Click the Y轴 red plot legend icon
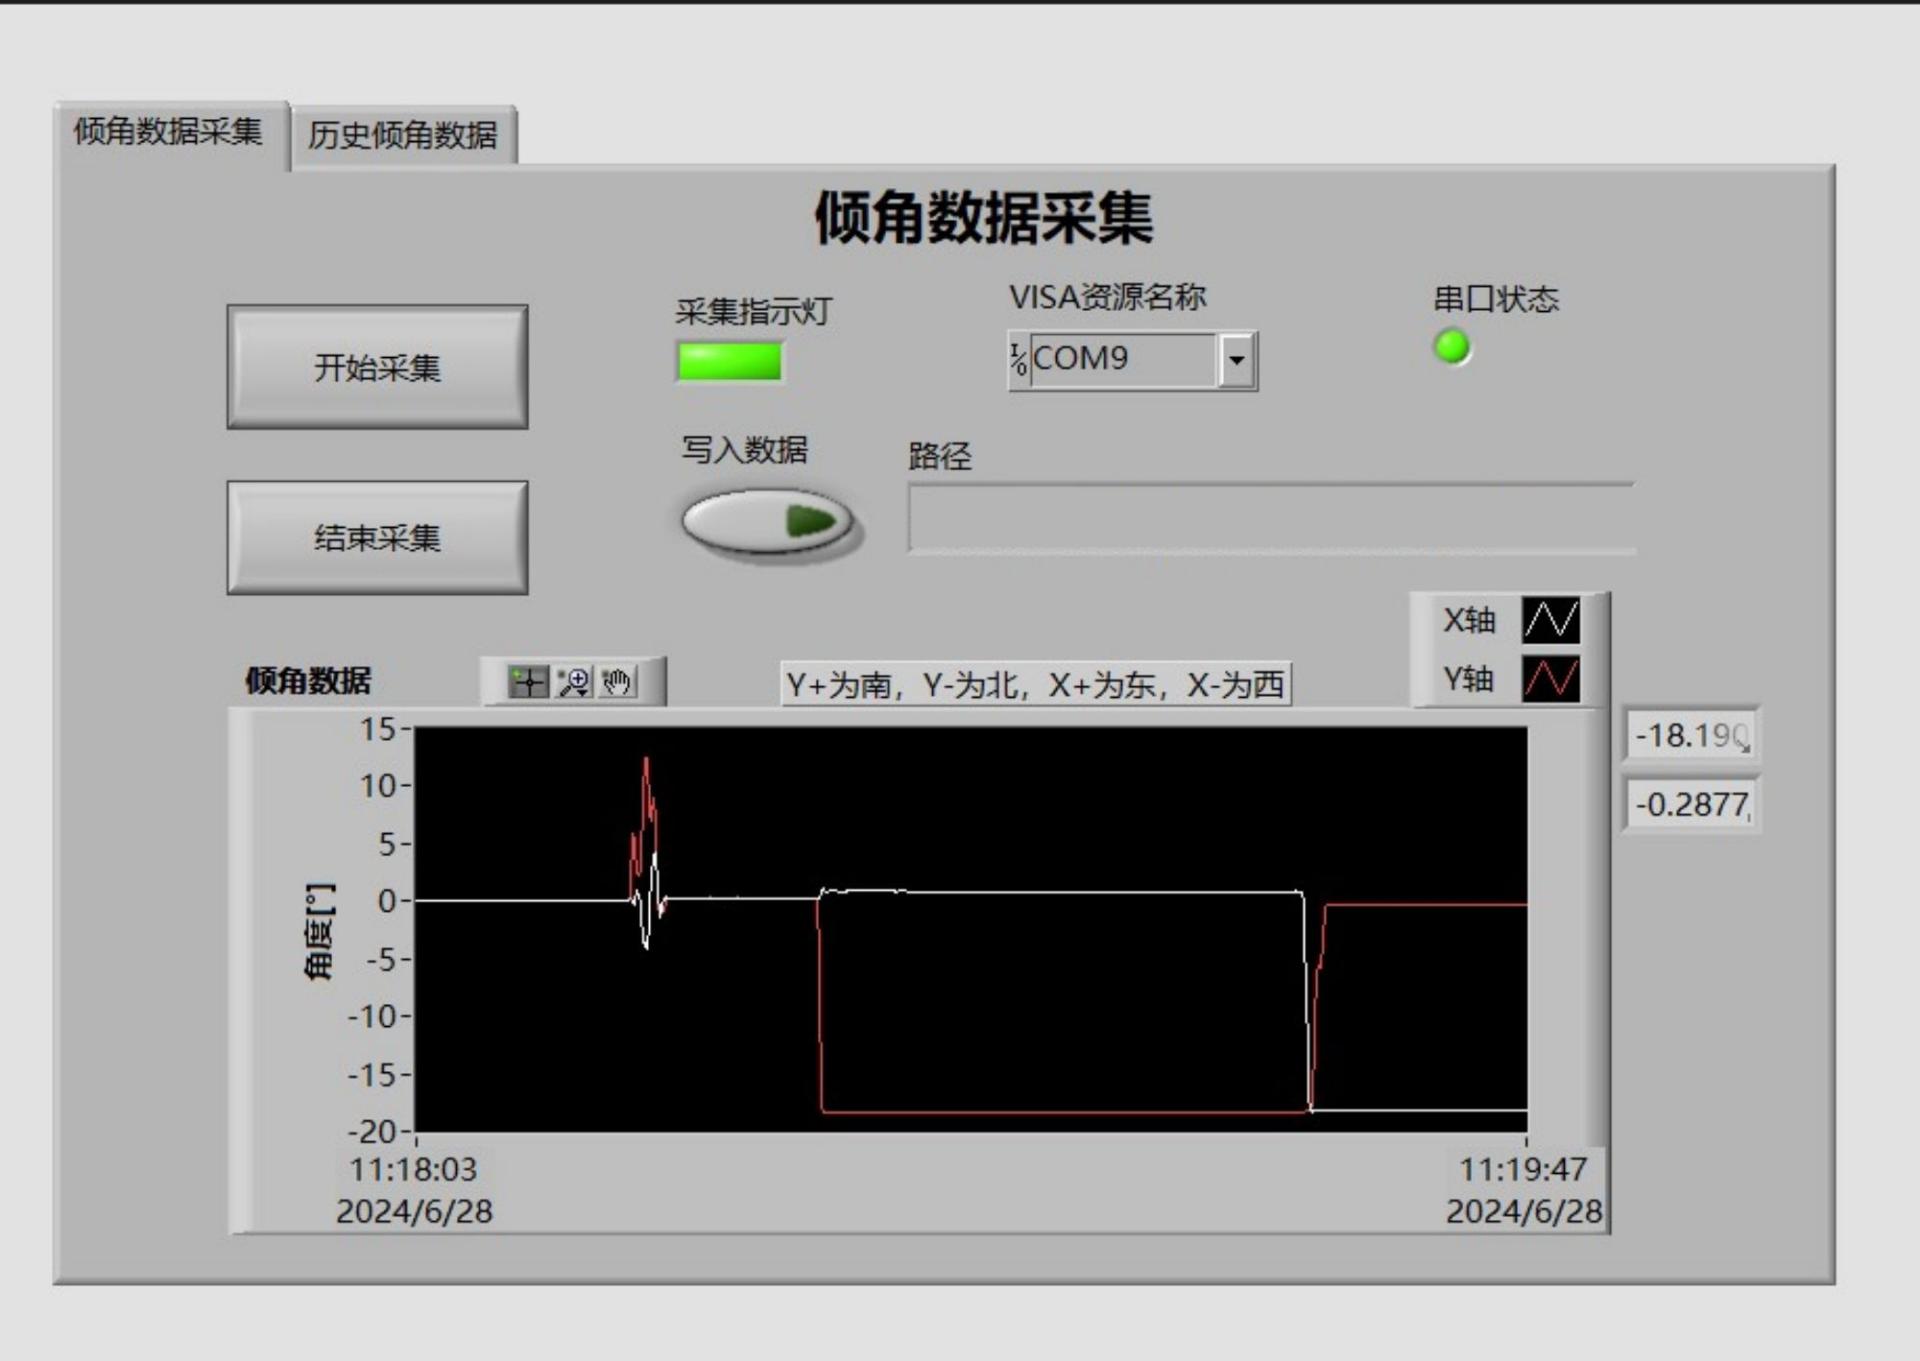 click(x=1550, y=679)
